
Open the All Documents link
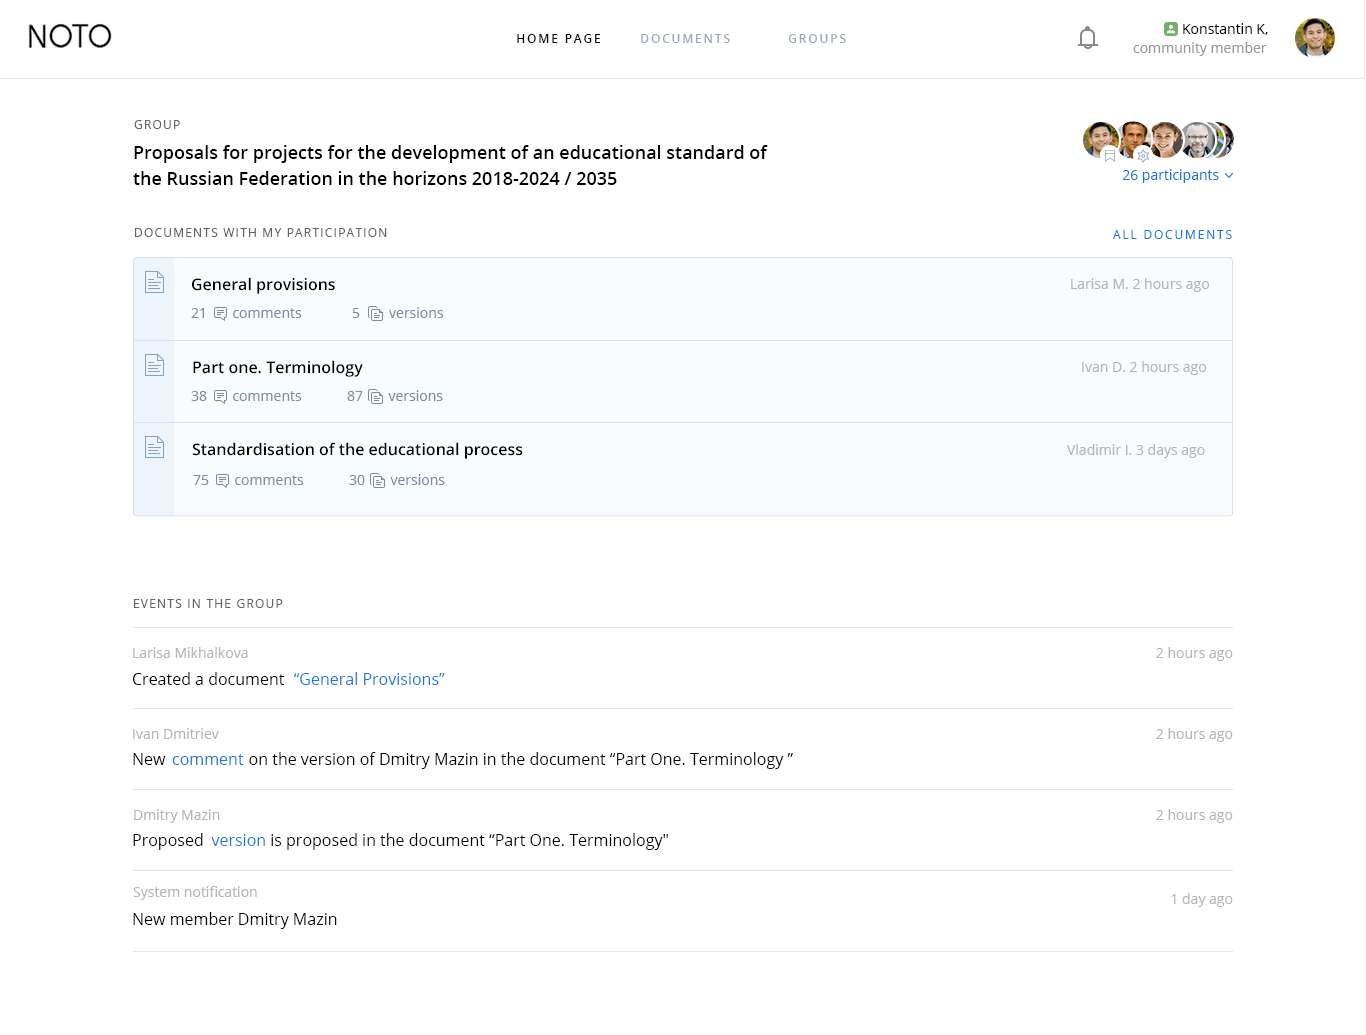click(x=1173, y=235)
